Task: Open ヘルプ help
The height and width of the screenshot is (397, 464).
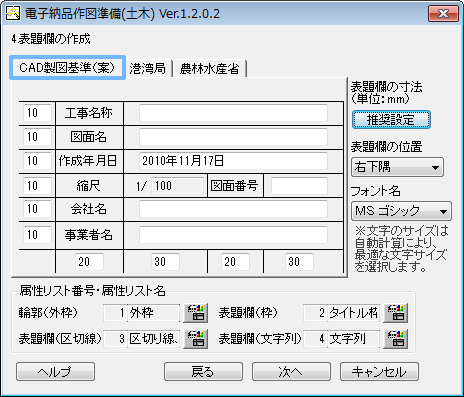Action: tap(55, 372)
